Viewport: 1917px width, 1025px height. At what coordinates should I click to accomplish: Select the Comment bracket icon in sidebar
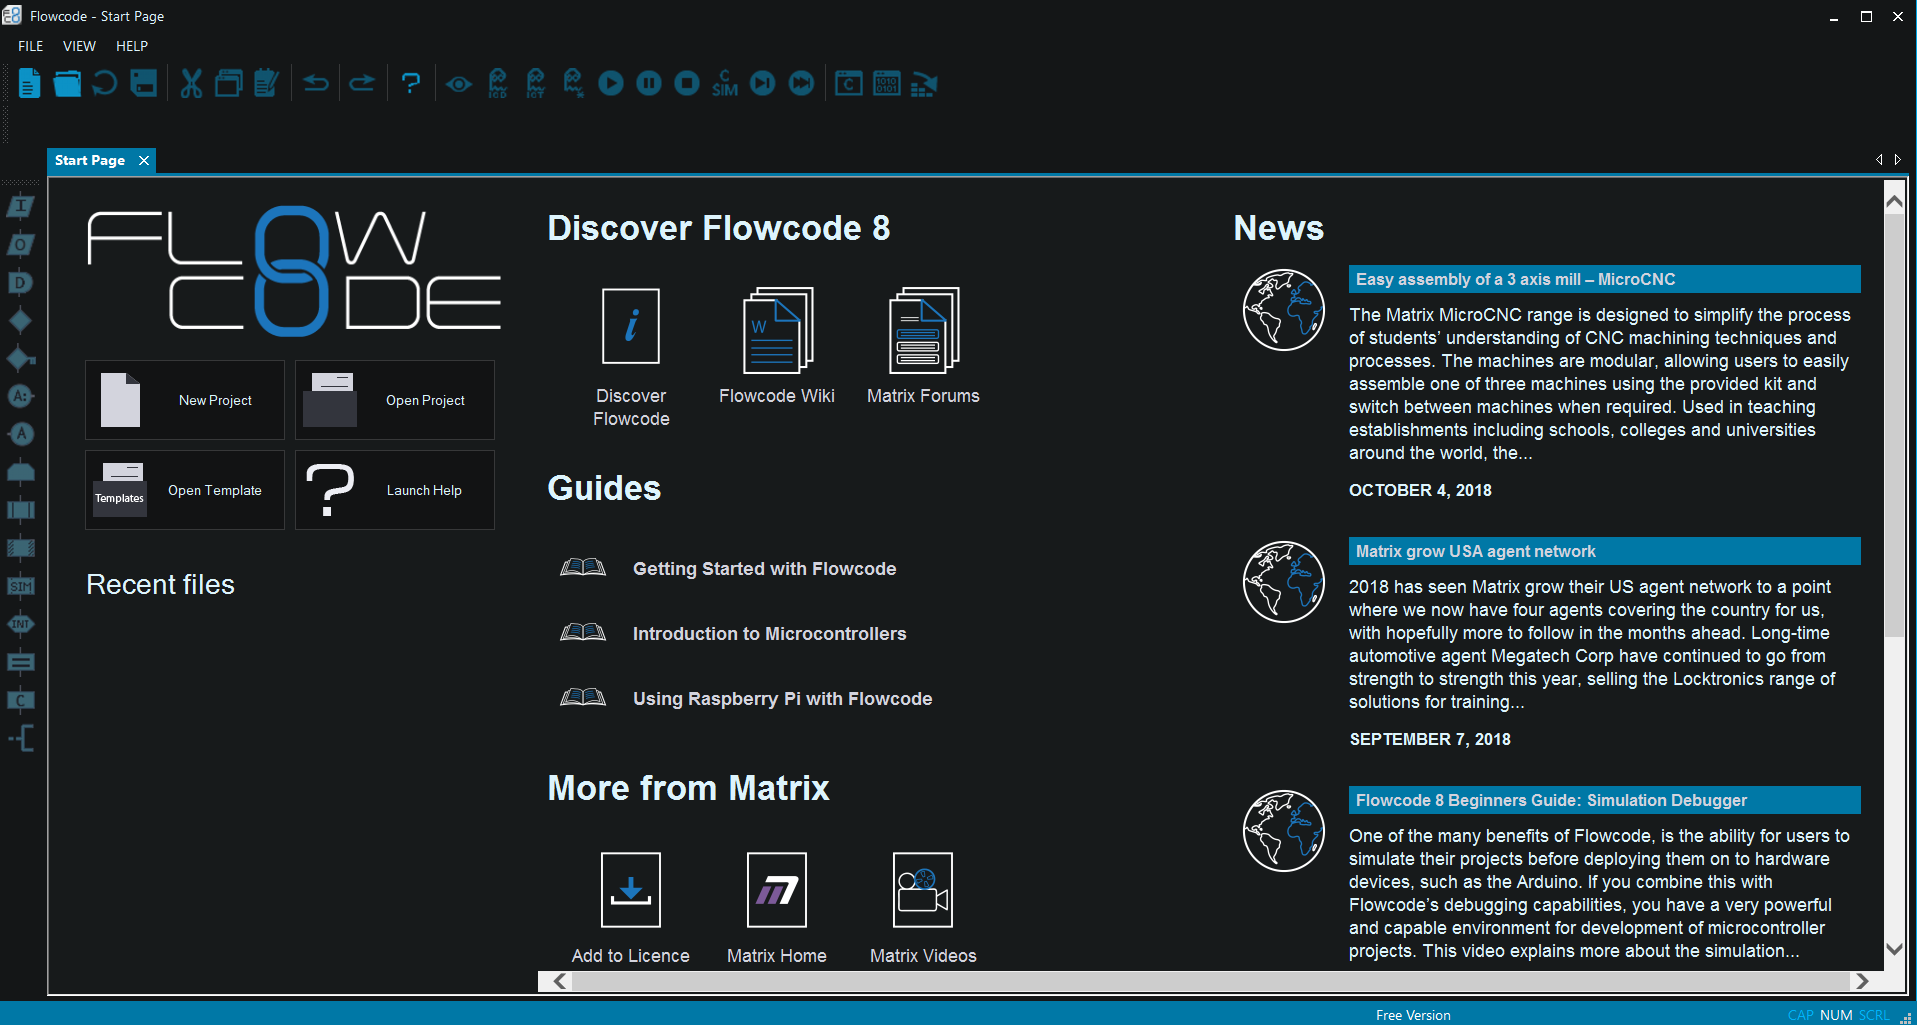click(21, 738)
